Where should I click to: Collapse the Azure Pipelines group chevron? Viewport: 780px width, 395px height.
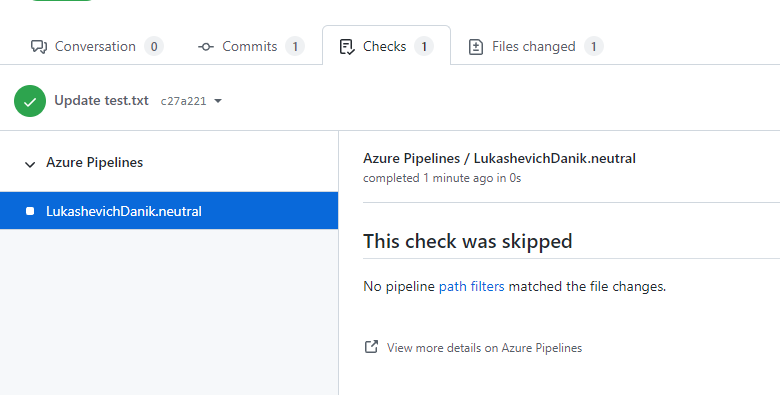(30, 164)
